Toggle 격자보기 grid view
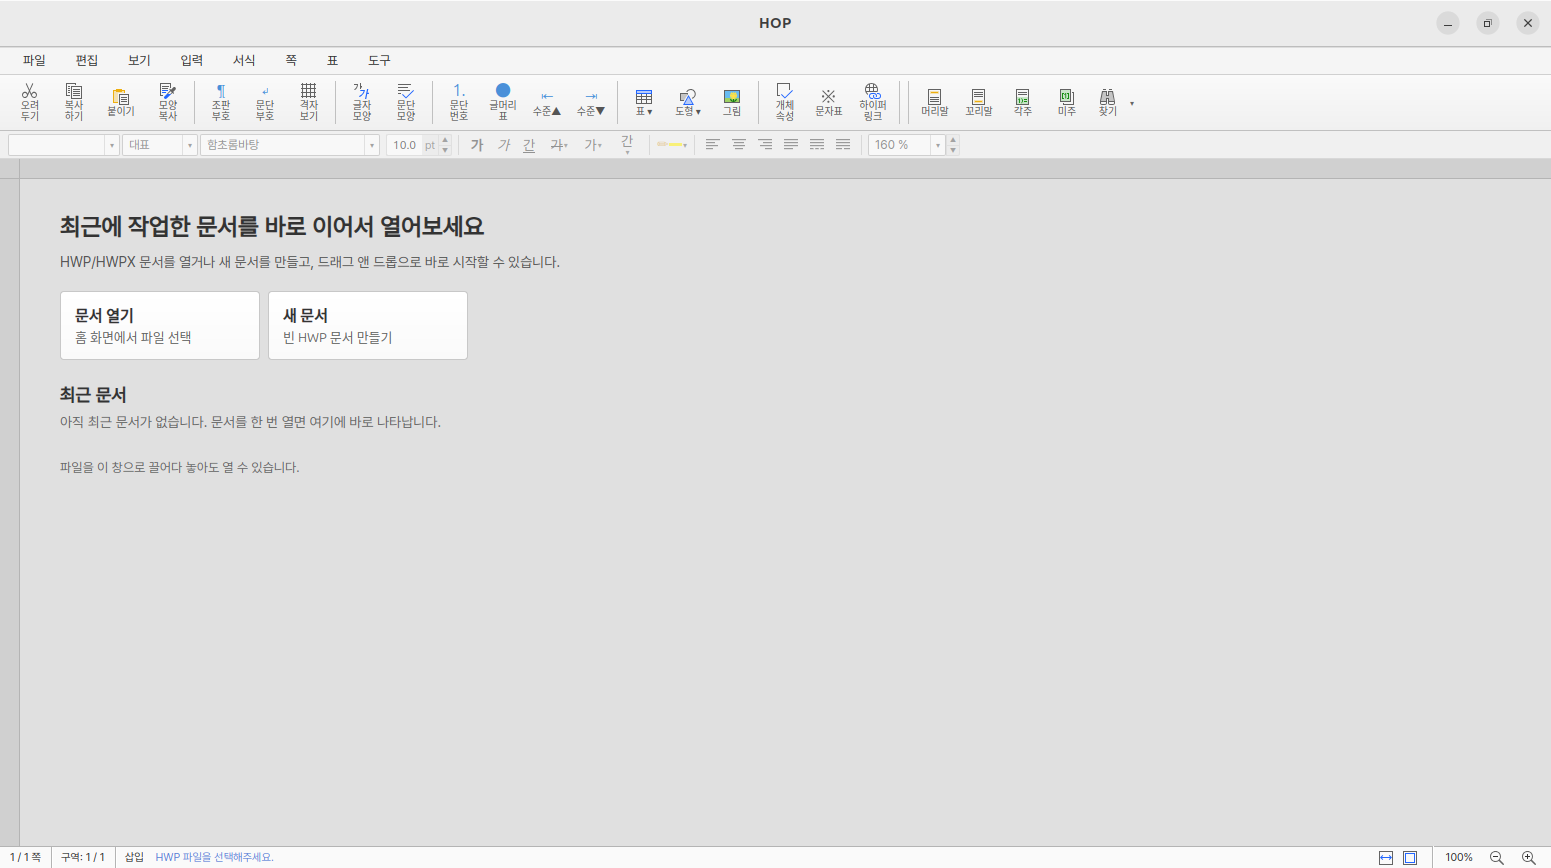 pyautogui.click(x=309, y=102)
